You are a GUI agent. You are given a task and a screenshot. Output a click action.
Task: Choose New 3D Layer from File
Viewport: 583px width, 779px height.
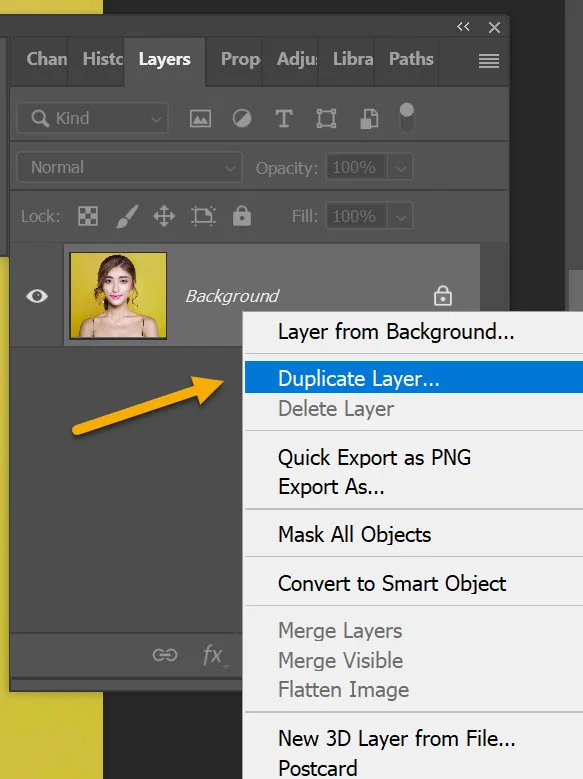tap(414, 739)
